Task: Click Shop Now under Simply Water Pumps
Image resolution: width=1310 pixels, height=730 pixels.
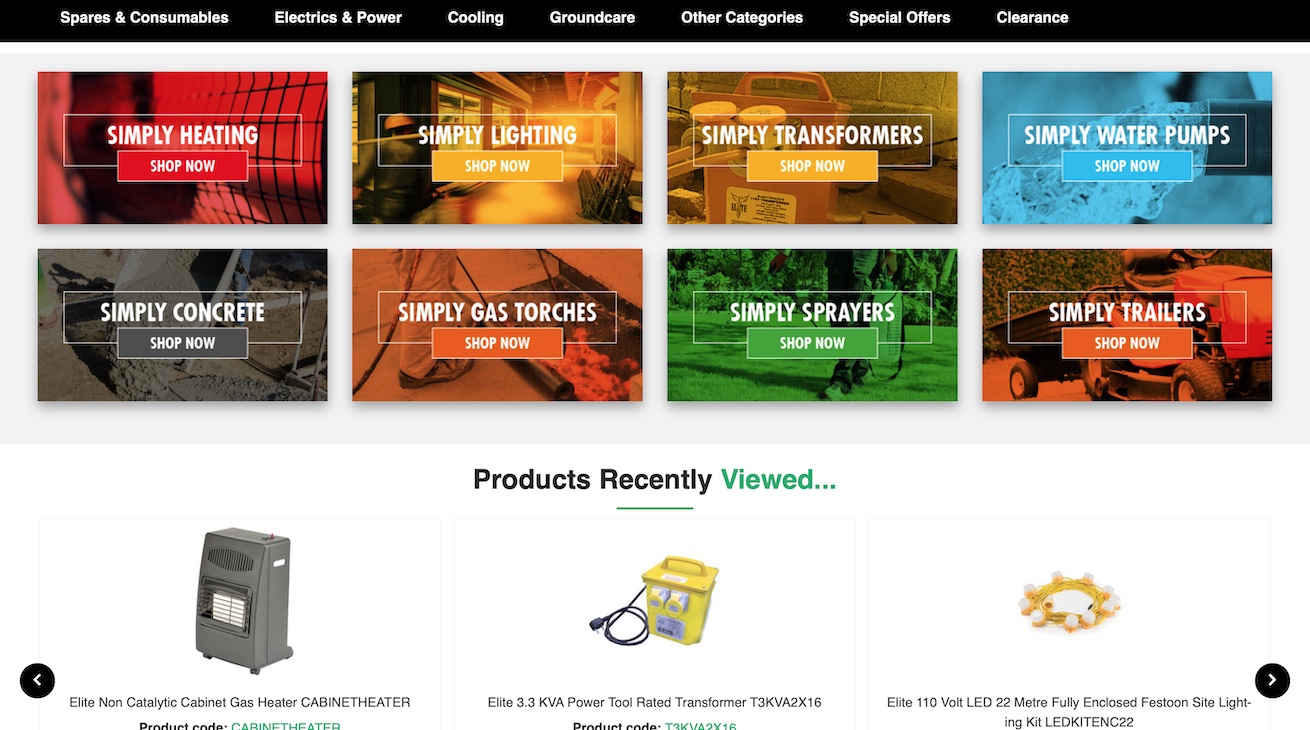Action: pos(1127,166)
